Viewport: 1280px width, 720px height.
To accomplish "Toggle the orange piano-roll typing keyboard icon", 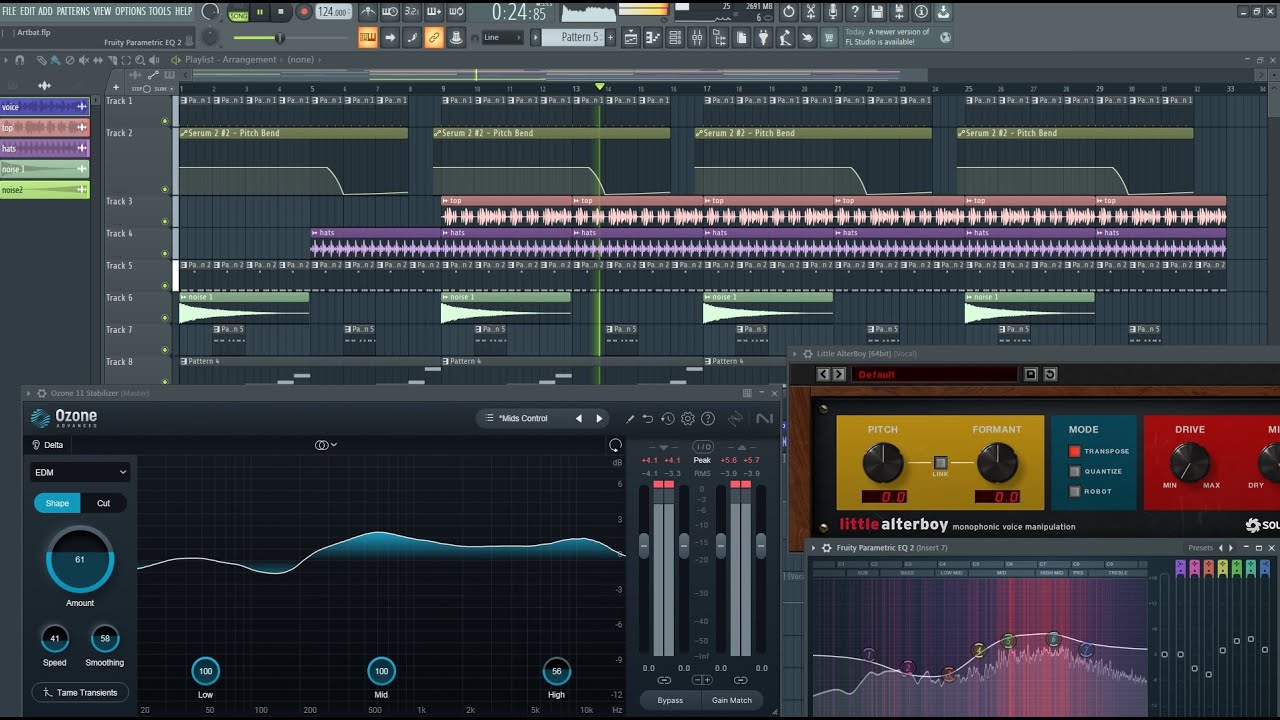I will [x=367, y=37].
